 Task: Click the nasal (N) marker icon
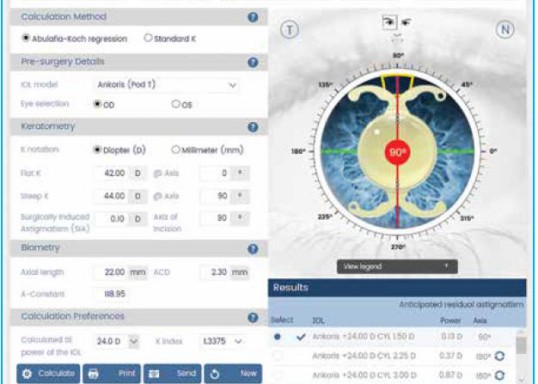[505, 30]
